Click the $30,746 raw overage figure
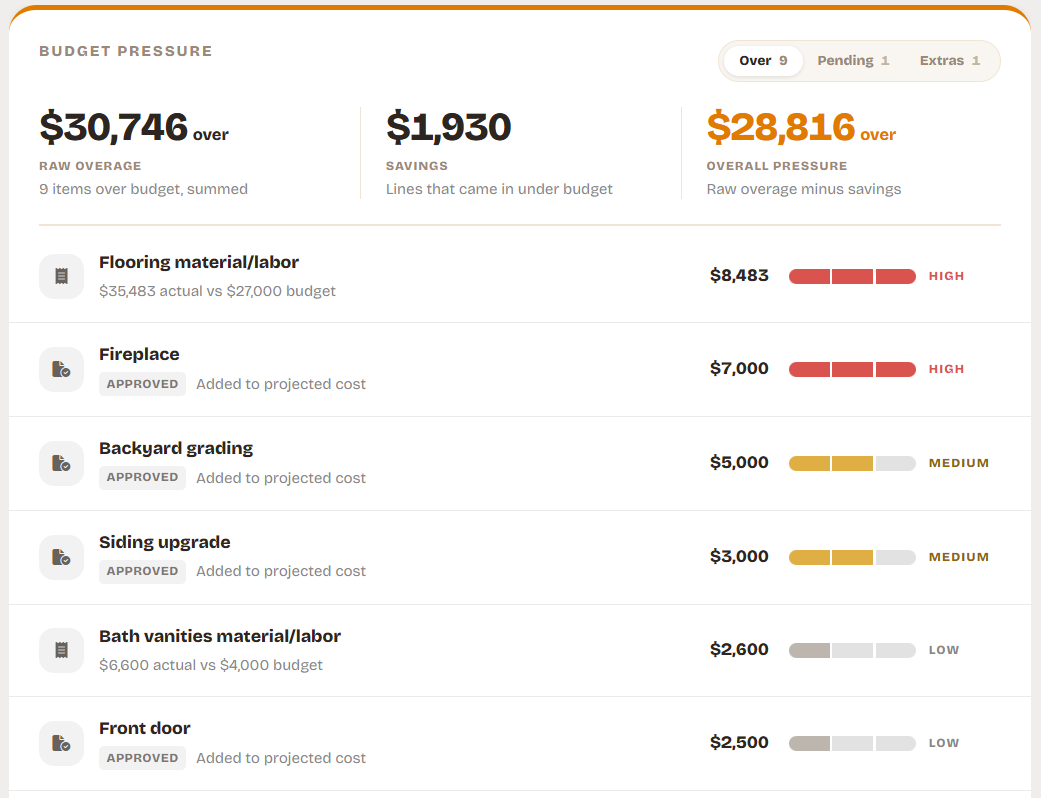The height and width of the screenshot is (798, 1041). click(114, 127)
